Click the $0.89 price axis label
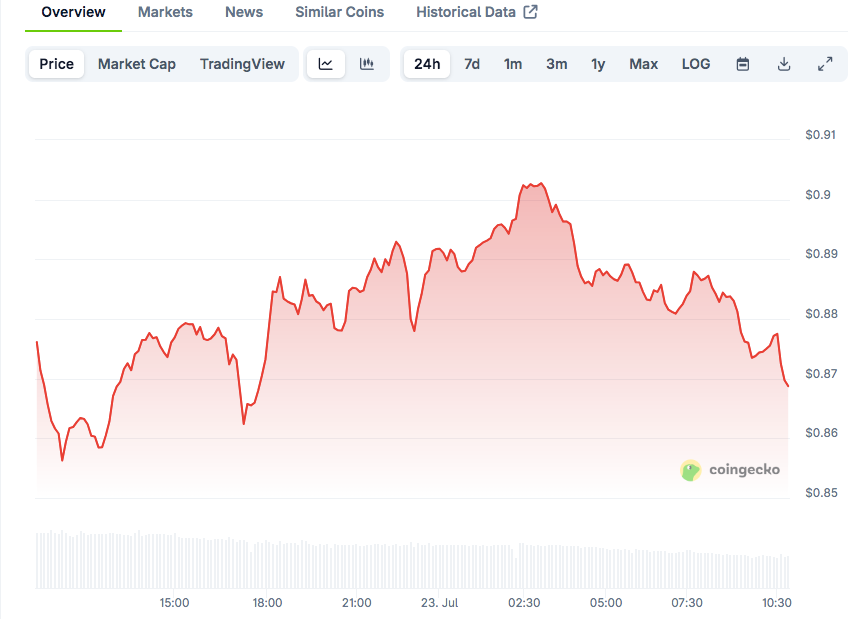 tap(821, 254)
